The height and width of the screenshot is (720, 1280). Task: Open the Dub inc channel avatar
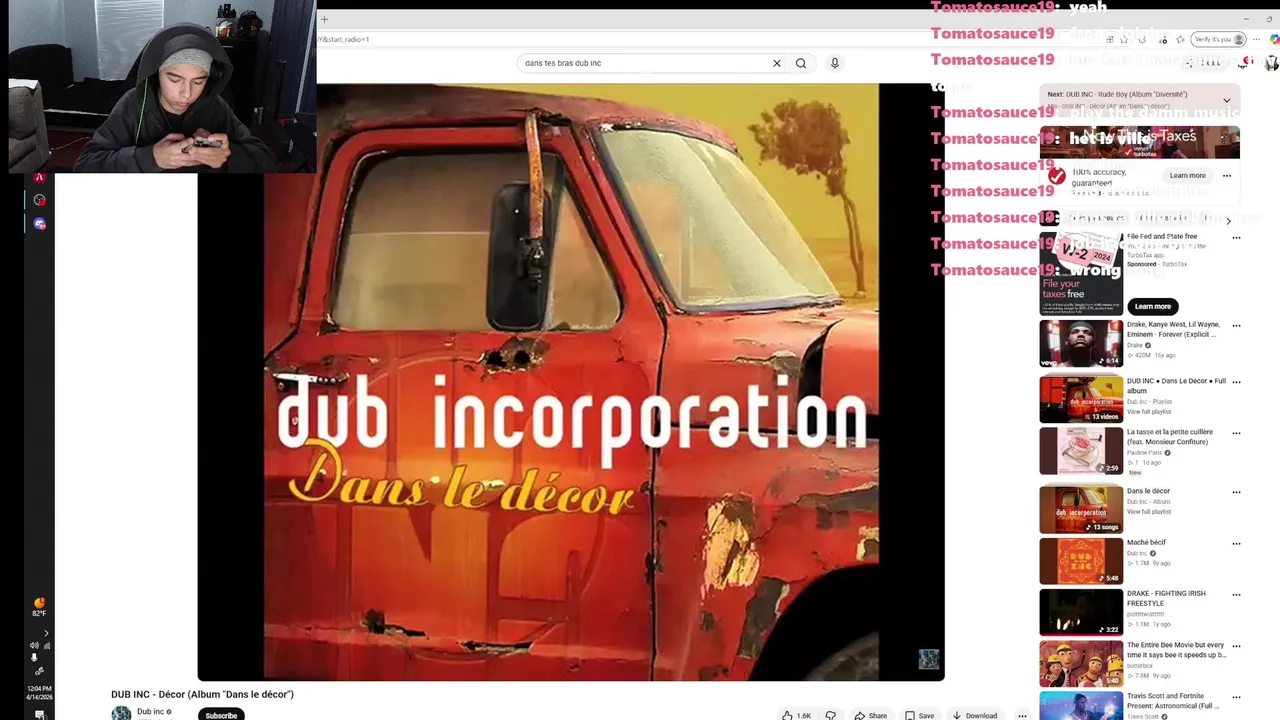(x=121, y=713)
